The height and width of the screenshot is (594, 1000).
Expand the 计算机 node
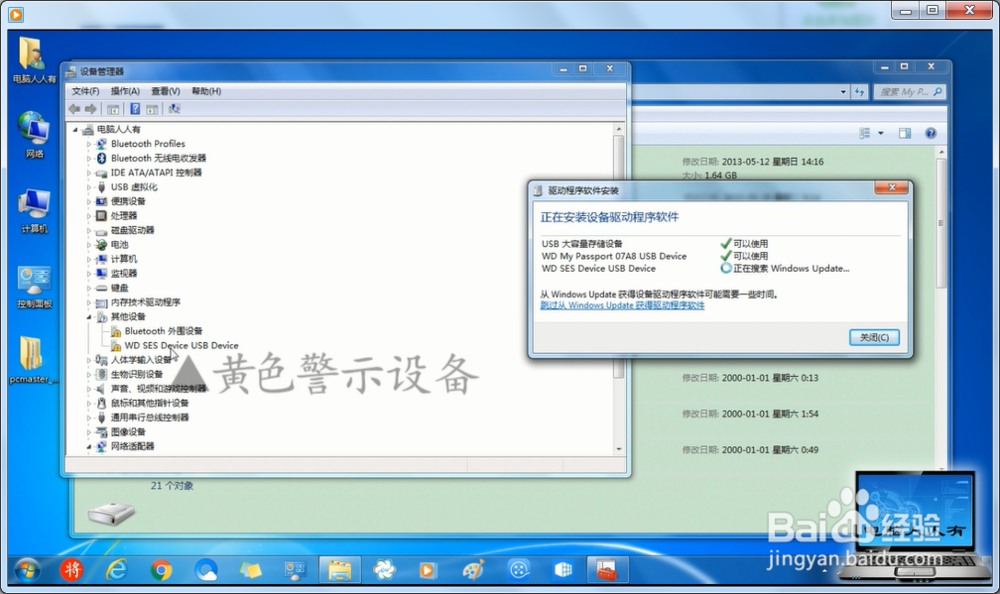click(89, 259)
